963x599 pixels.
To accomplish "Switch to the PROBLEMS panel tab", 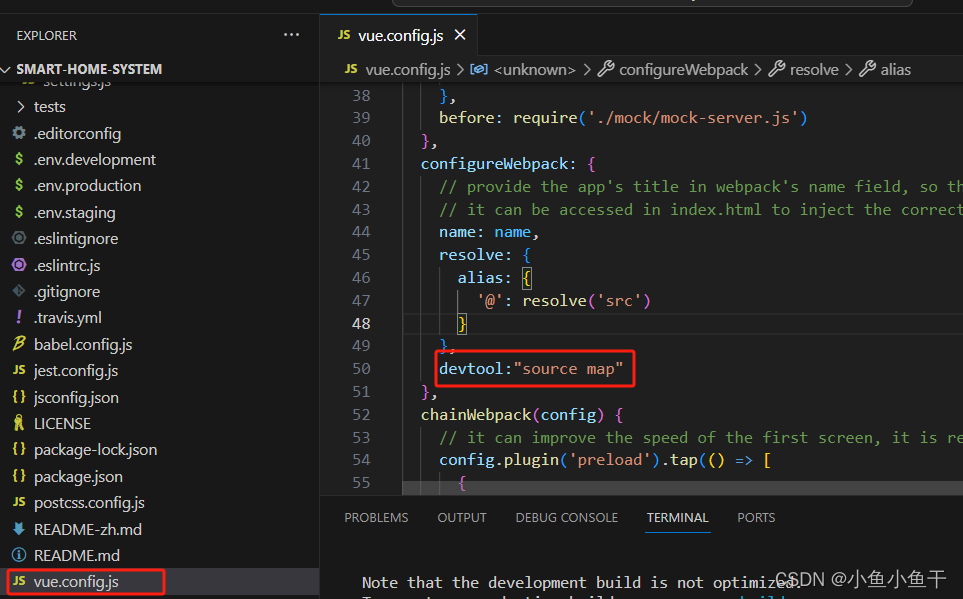I will tap(376, 517).
